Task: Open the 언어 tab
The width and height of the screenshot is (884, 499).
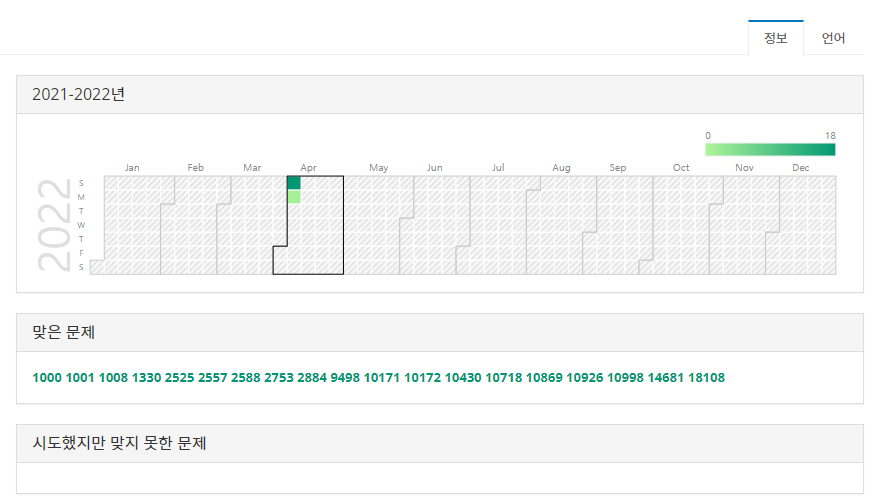Action: point(833,38)
